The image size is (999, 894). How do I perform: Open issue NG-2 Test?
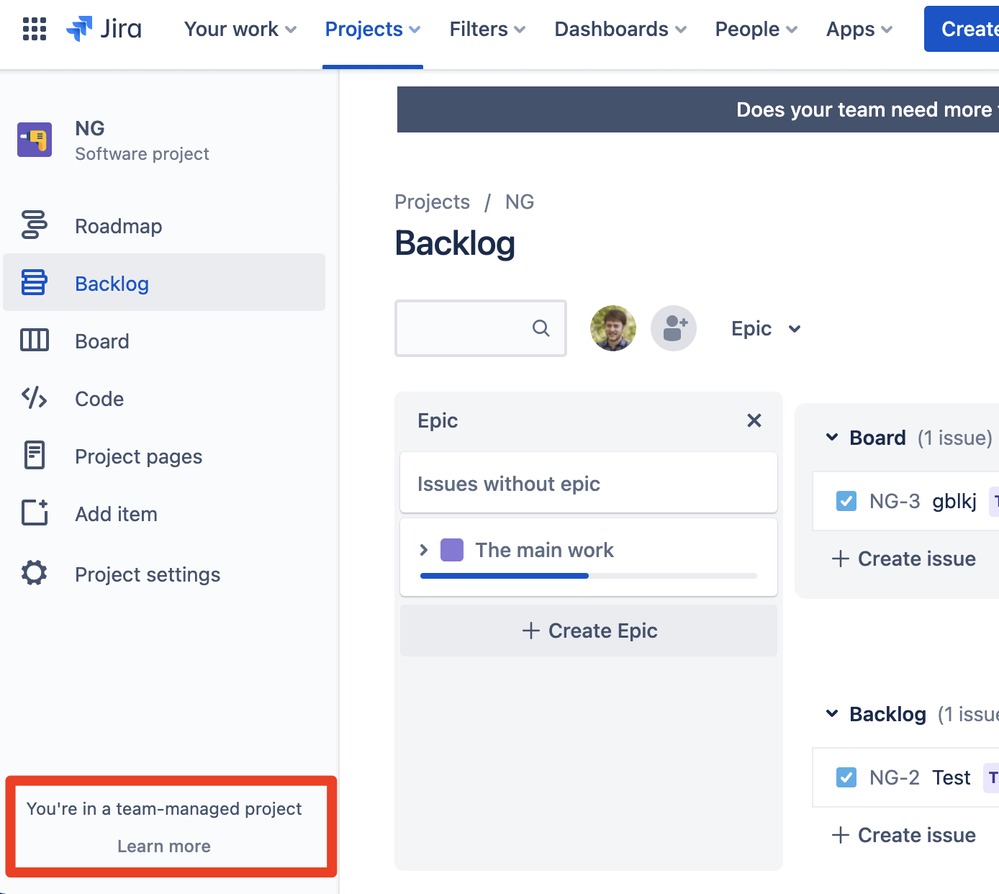(x=905, y=777)
